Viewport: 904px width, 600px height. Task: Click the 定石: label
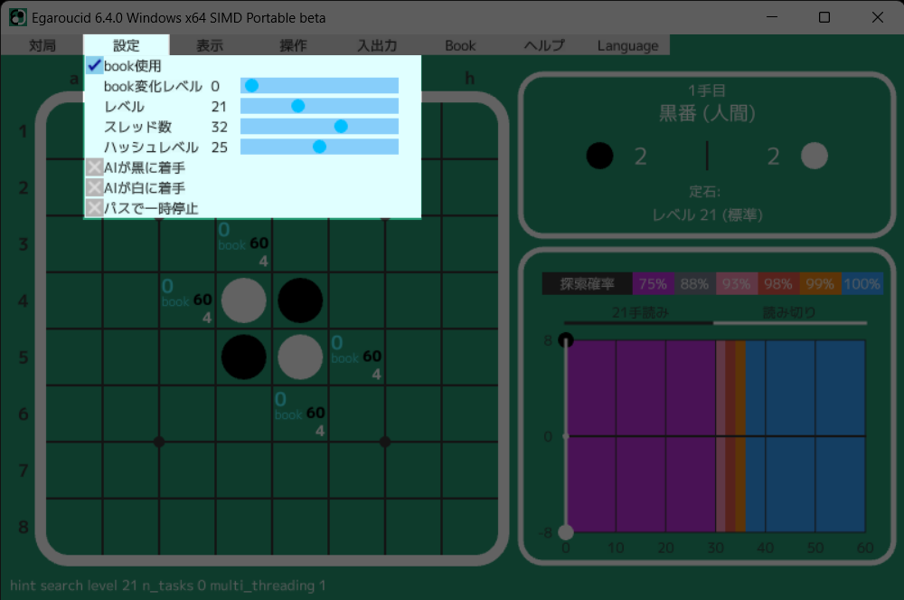click(x=705, y=191)
